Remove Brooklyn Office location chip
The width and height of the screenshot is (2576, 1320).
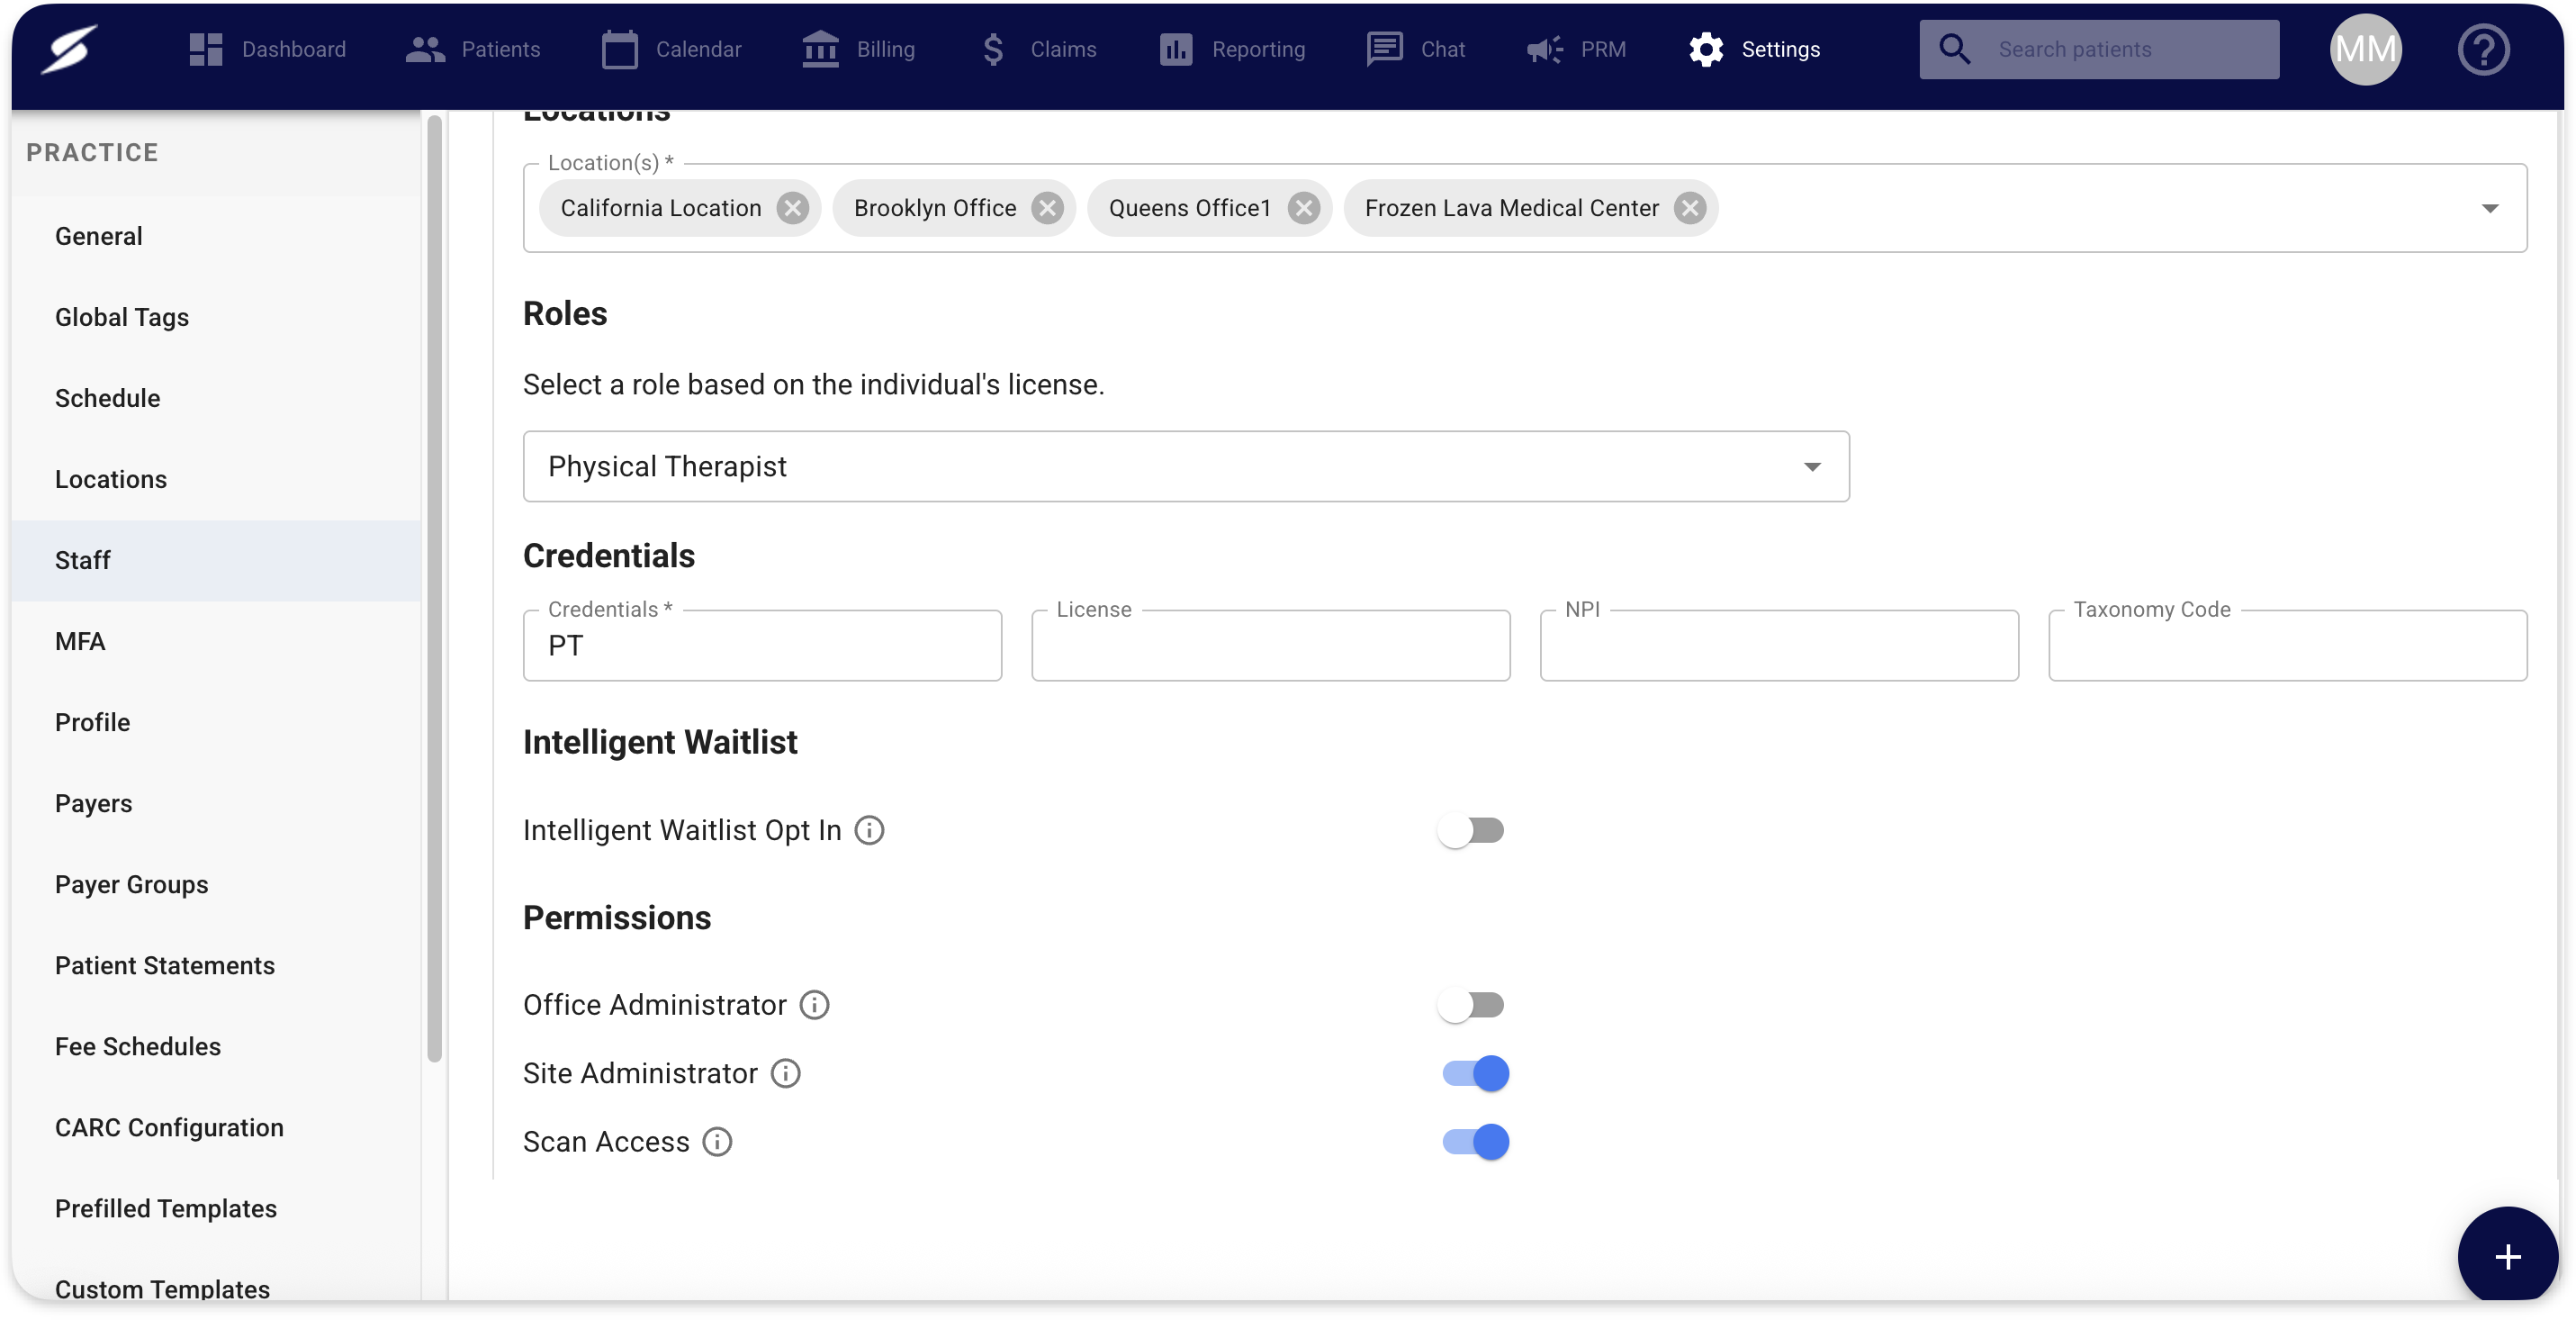pyautogui.click(x=1047, y=208)
